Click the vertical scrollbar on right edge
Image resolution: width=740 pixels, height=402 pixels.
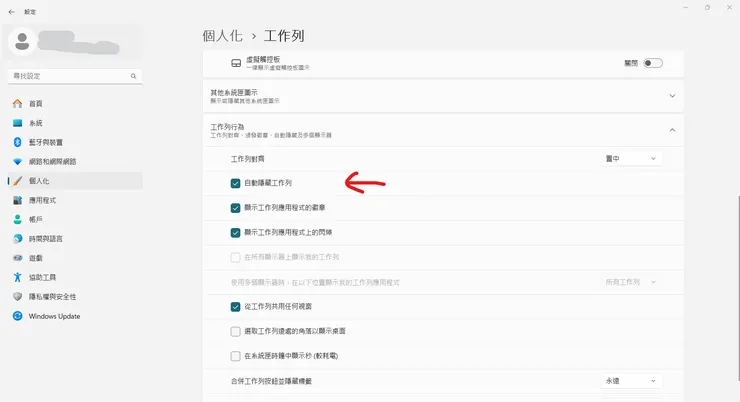tap(738, 288)
